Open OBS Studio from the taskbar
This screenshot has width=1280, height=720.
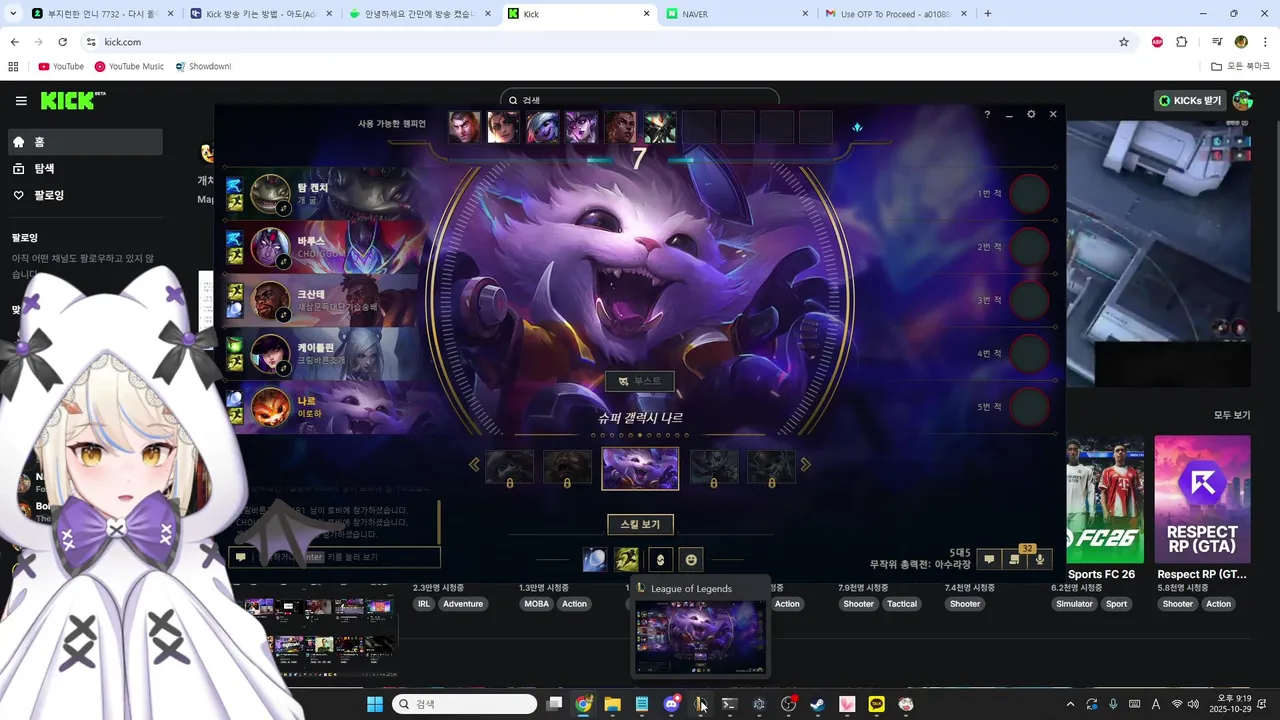788,704
